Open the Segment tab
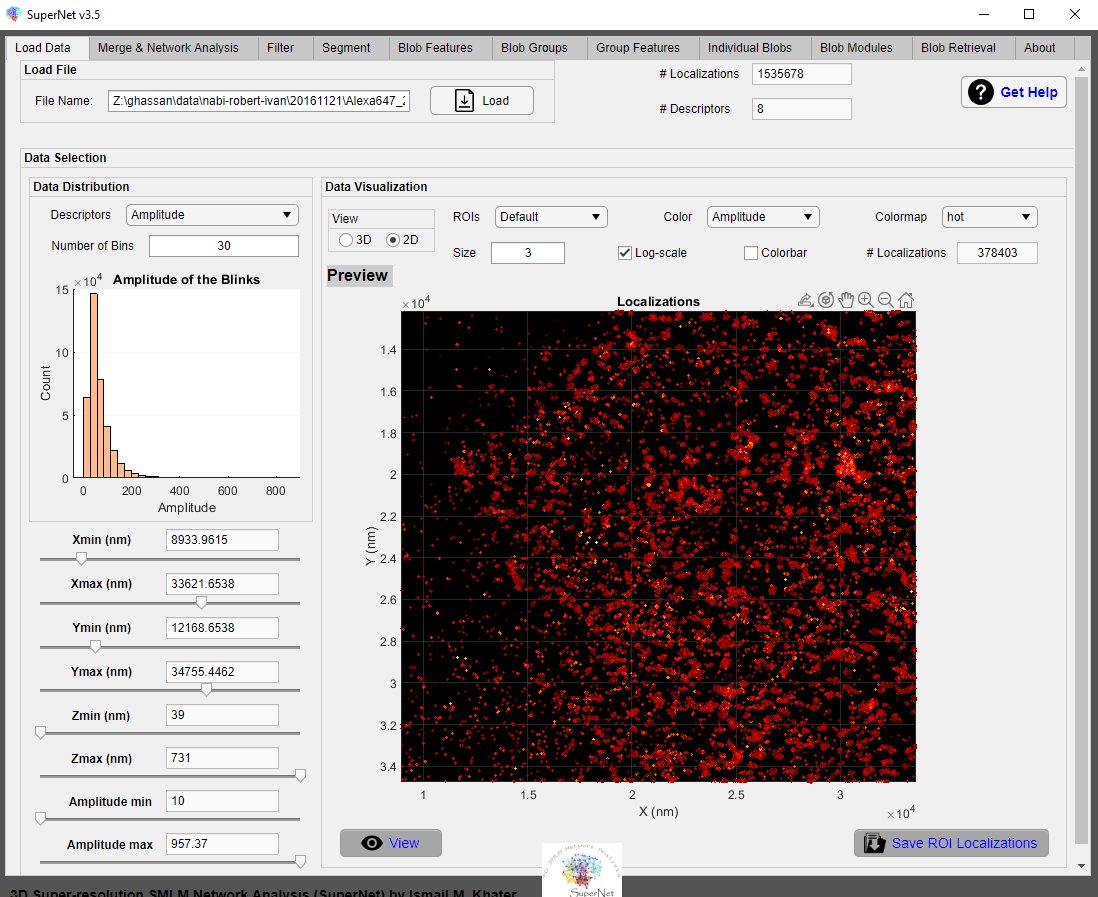 [346, 48]
